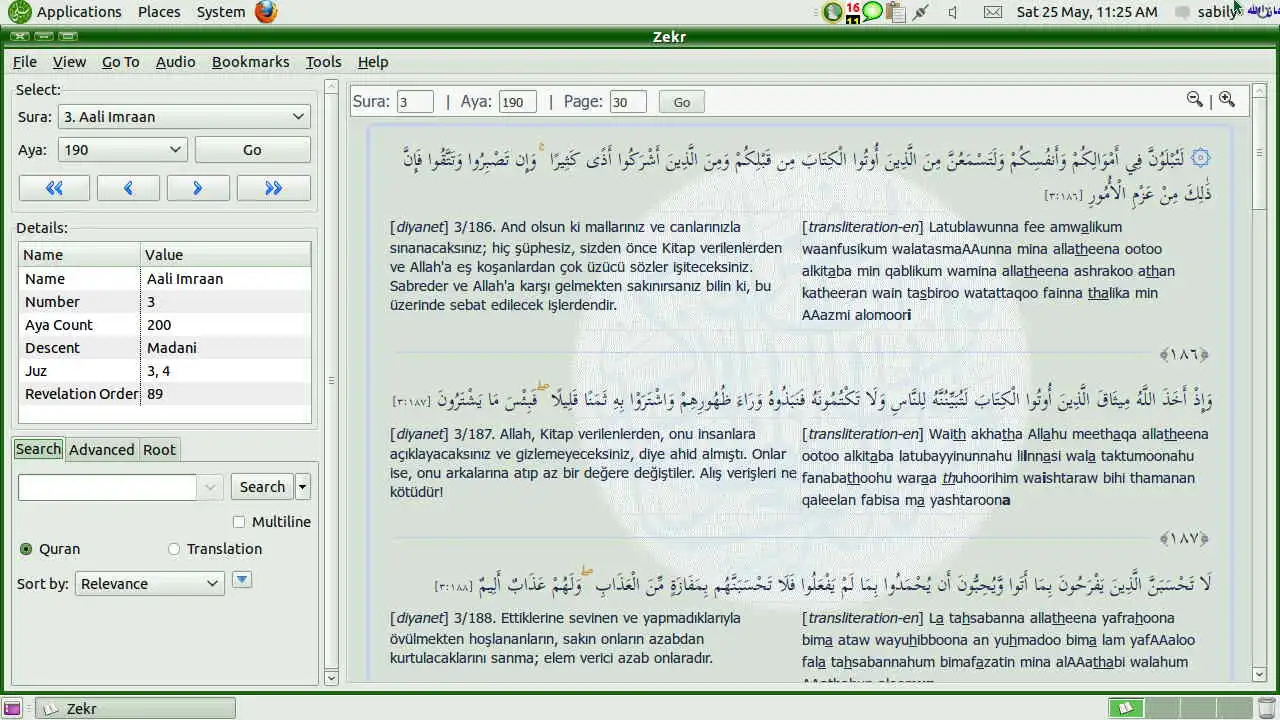The image size is (1280, 720).
Task: Expand the search history dropdown arrow
Action: [210, 487]
